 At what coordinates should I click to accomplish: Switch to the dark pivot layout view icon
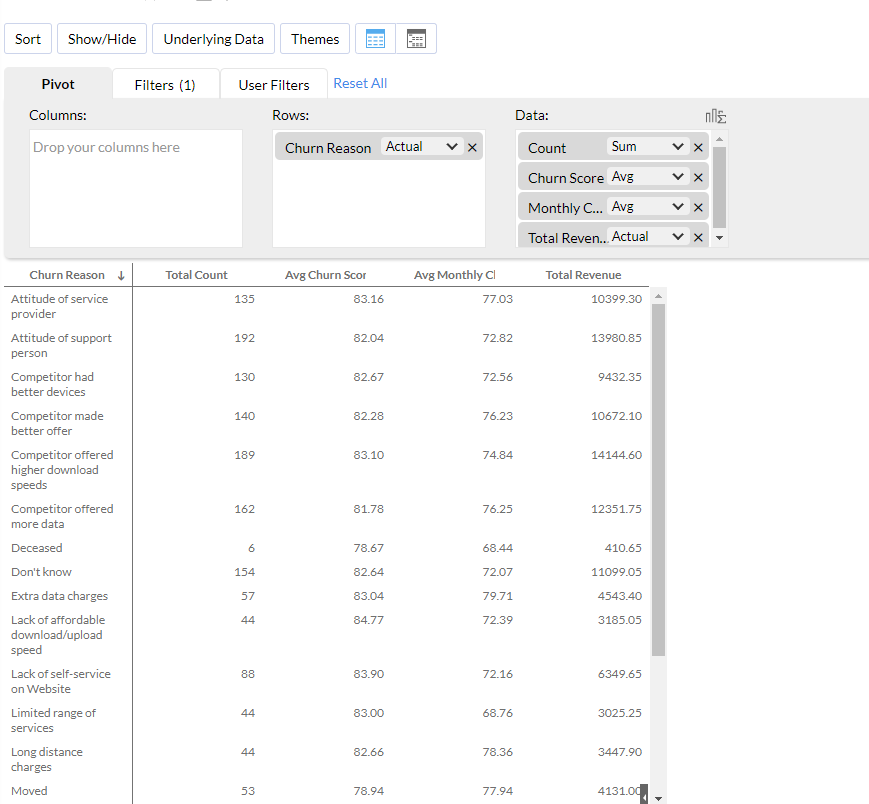[416, 39]
